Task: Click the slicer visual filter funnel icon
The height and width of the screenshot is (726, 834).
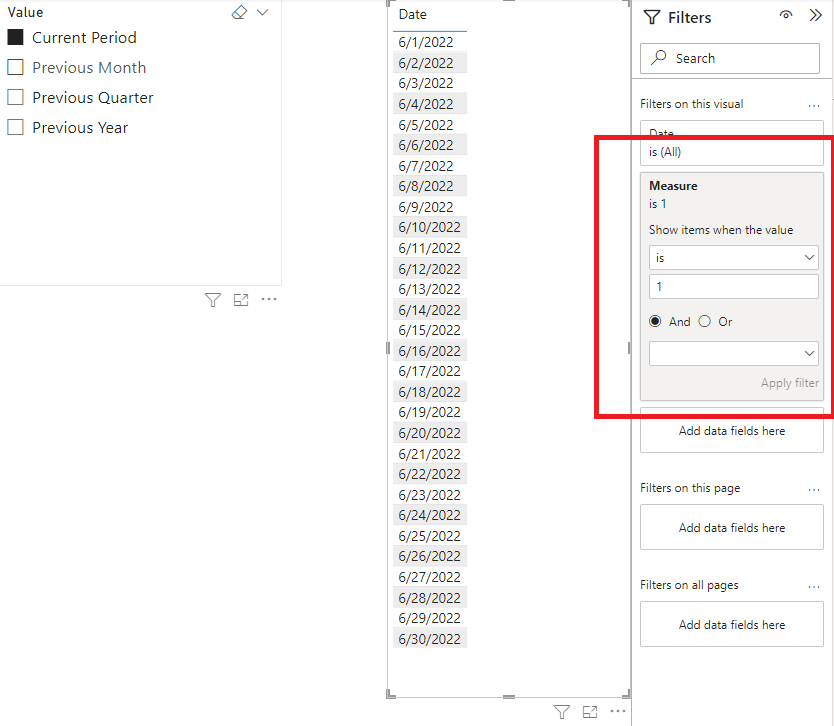Action: pos(213,300)
